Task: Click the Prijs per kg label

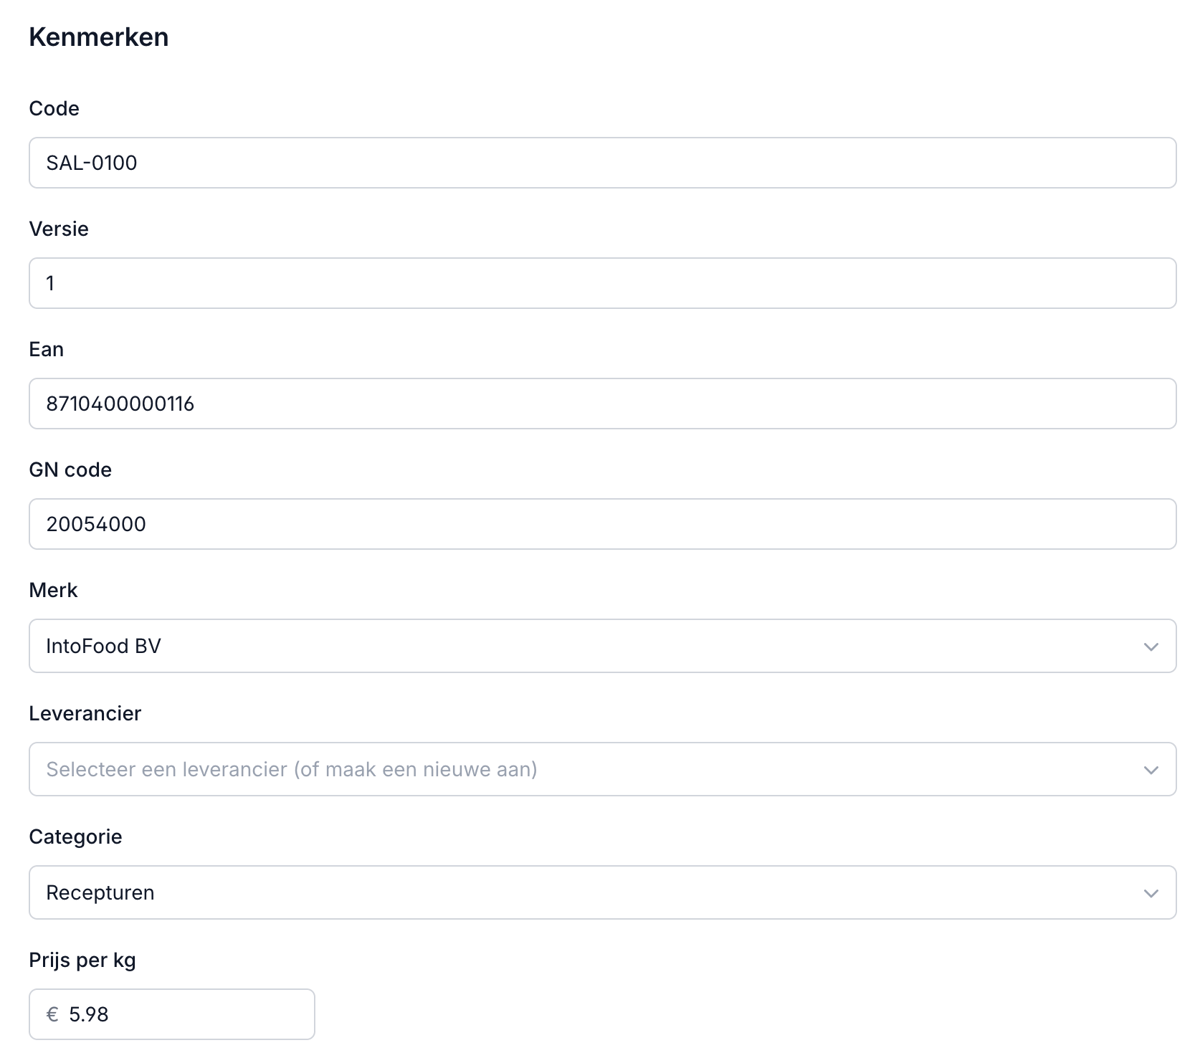Action: 82,960
